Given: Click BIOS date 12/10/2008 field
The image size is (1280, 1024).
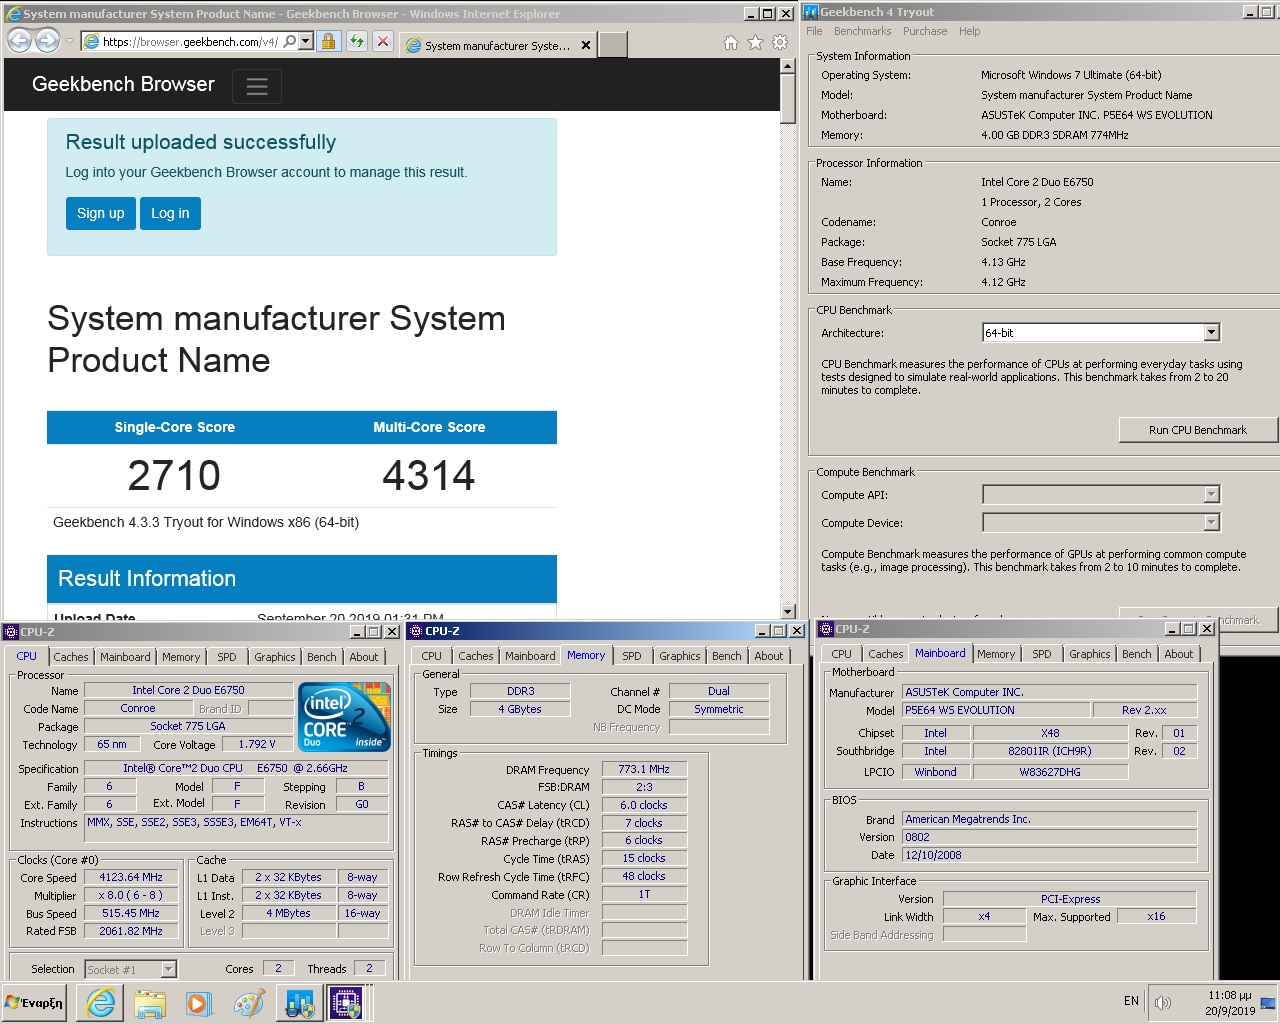Looking at the screenshot, I should [1050, 855].
